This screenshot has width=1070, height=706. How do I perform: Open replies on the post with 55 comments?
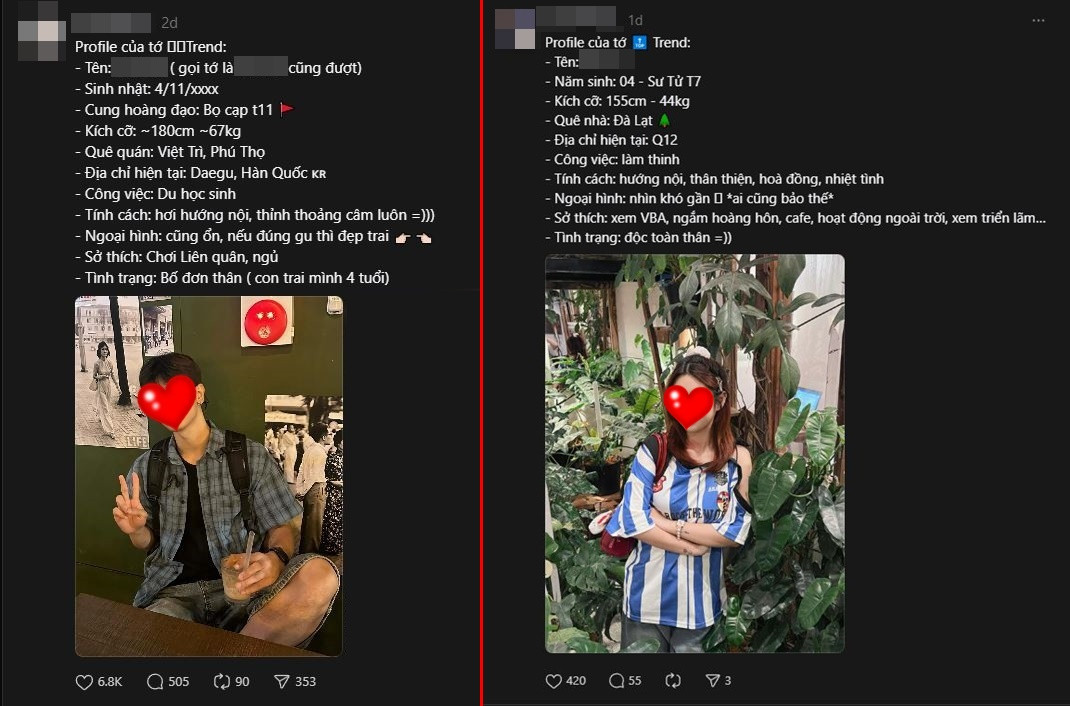click(x=617, y=681)
